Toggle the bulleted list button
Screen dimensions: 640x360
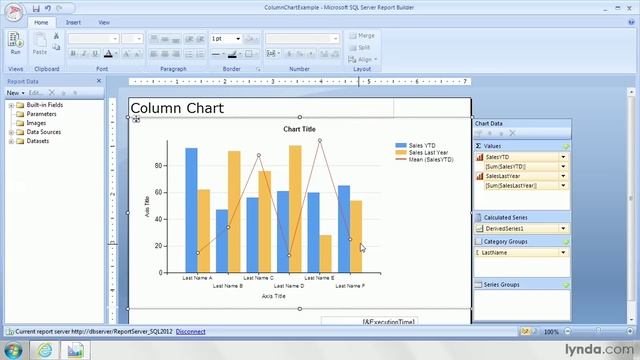pos(189,53)
